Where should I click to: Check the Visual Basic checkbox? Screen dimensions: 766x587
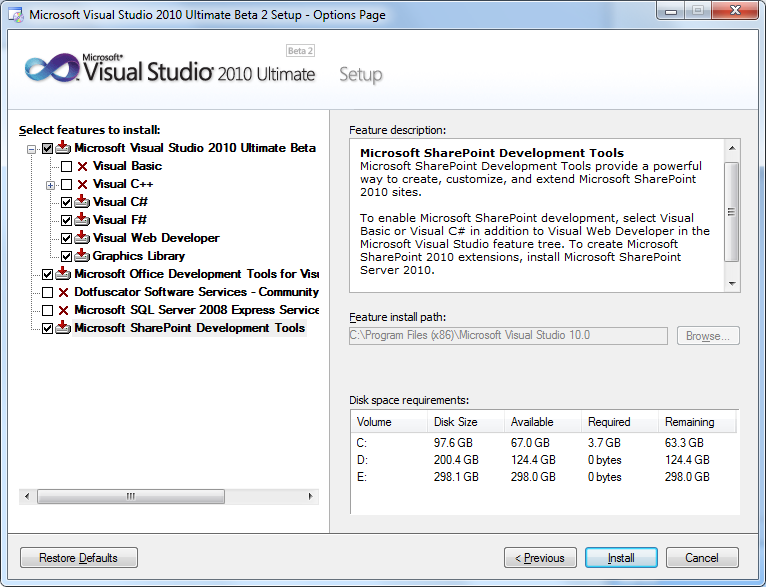coord(66,167)
